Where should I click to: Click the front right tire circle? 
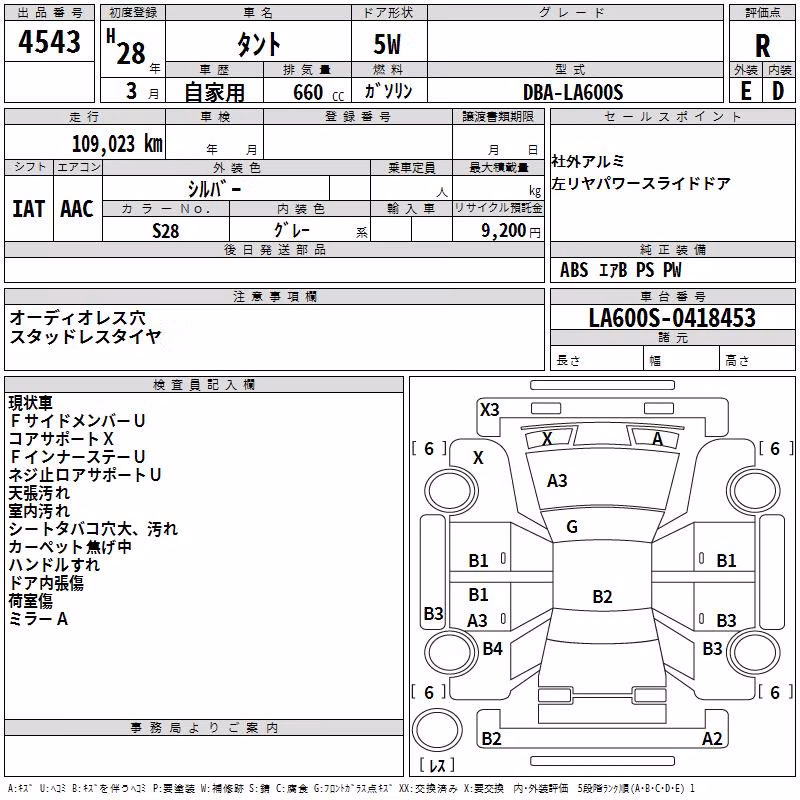pyautogui.click(x=754, y=492)
